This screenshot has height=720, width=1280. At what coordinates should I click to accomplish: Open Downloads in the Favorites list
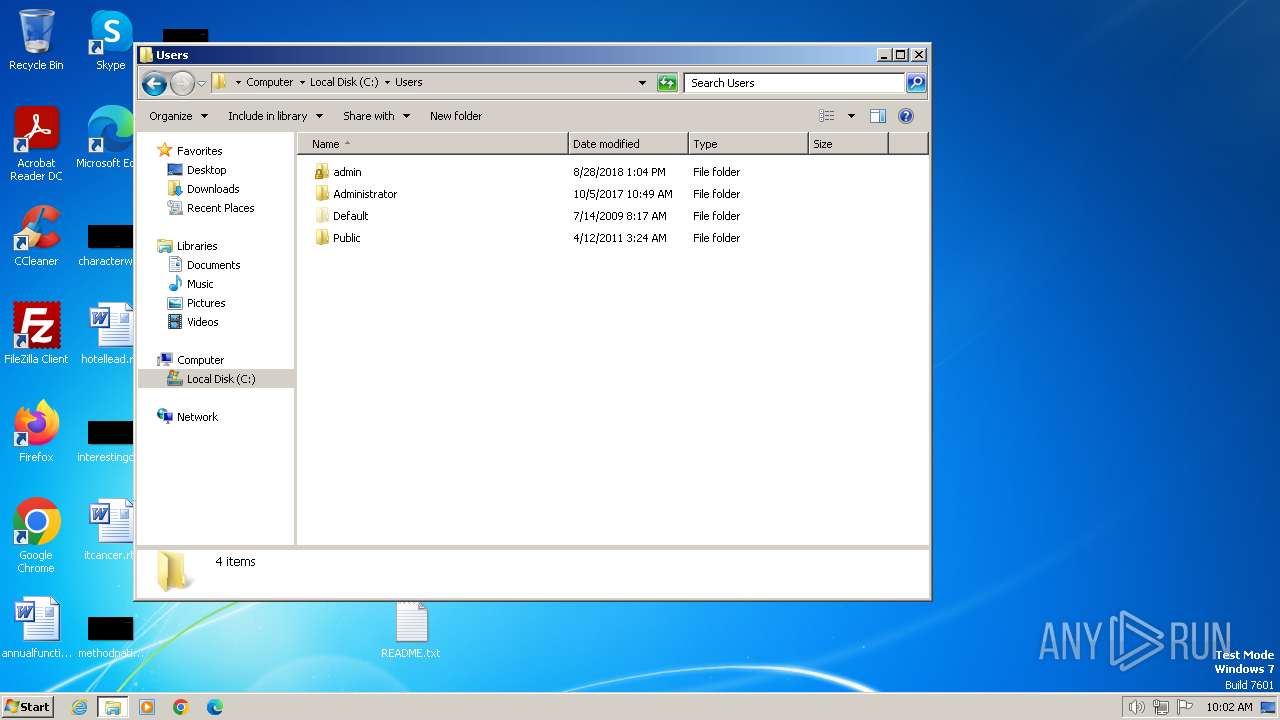pyautogui.click(x=213, y=189)
